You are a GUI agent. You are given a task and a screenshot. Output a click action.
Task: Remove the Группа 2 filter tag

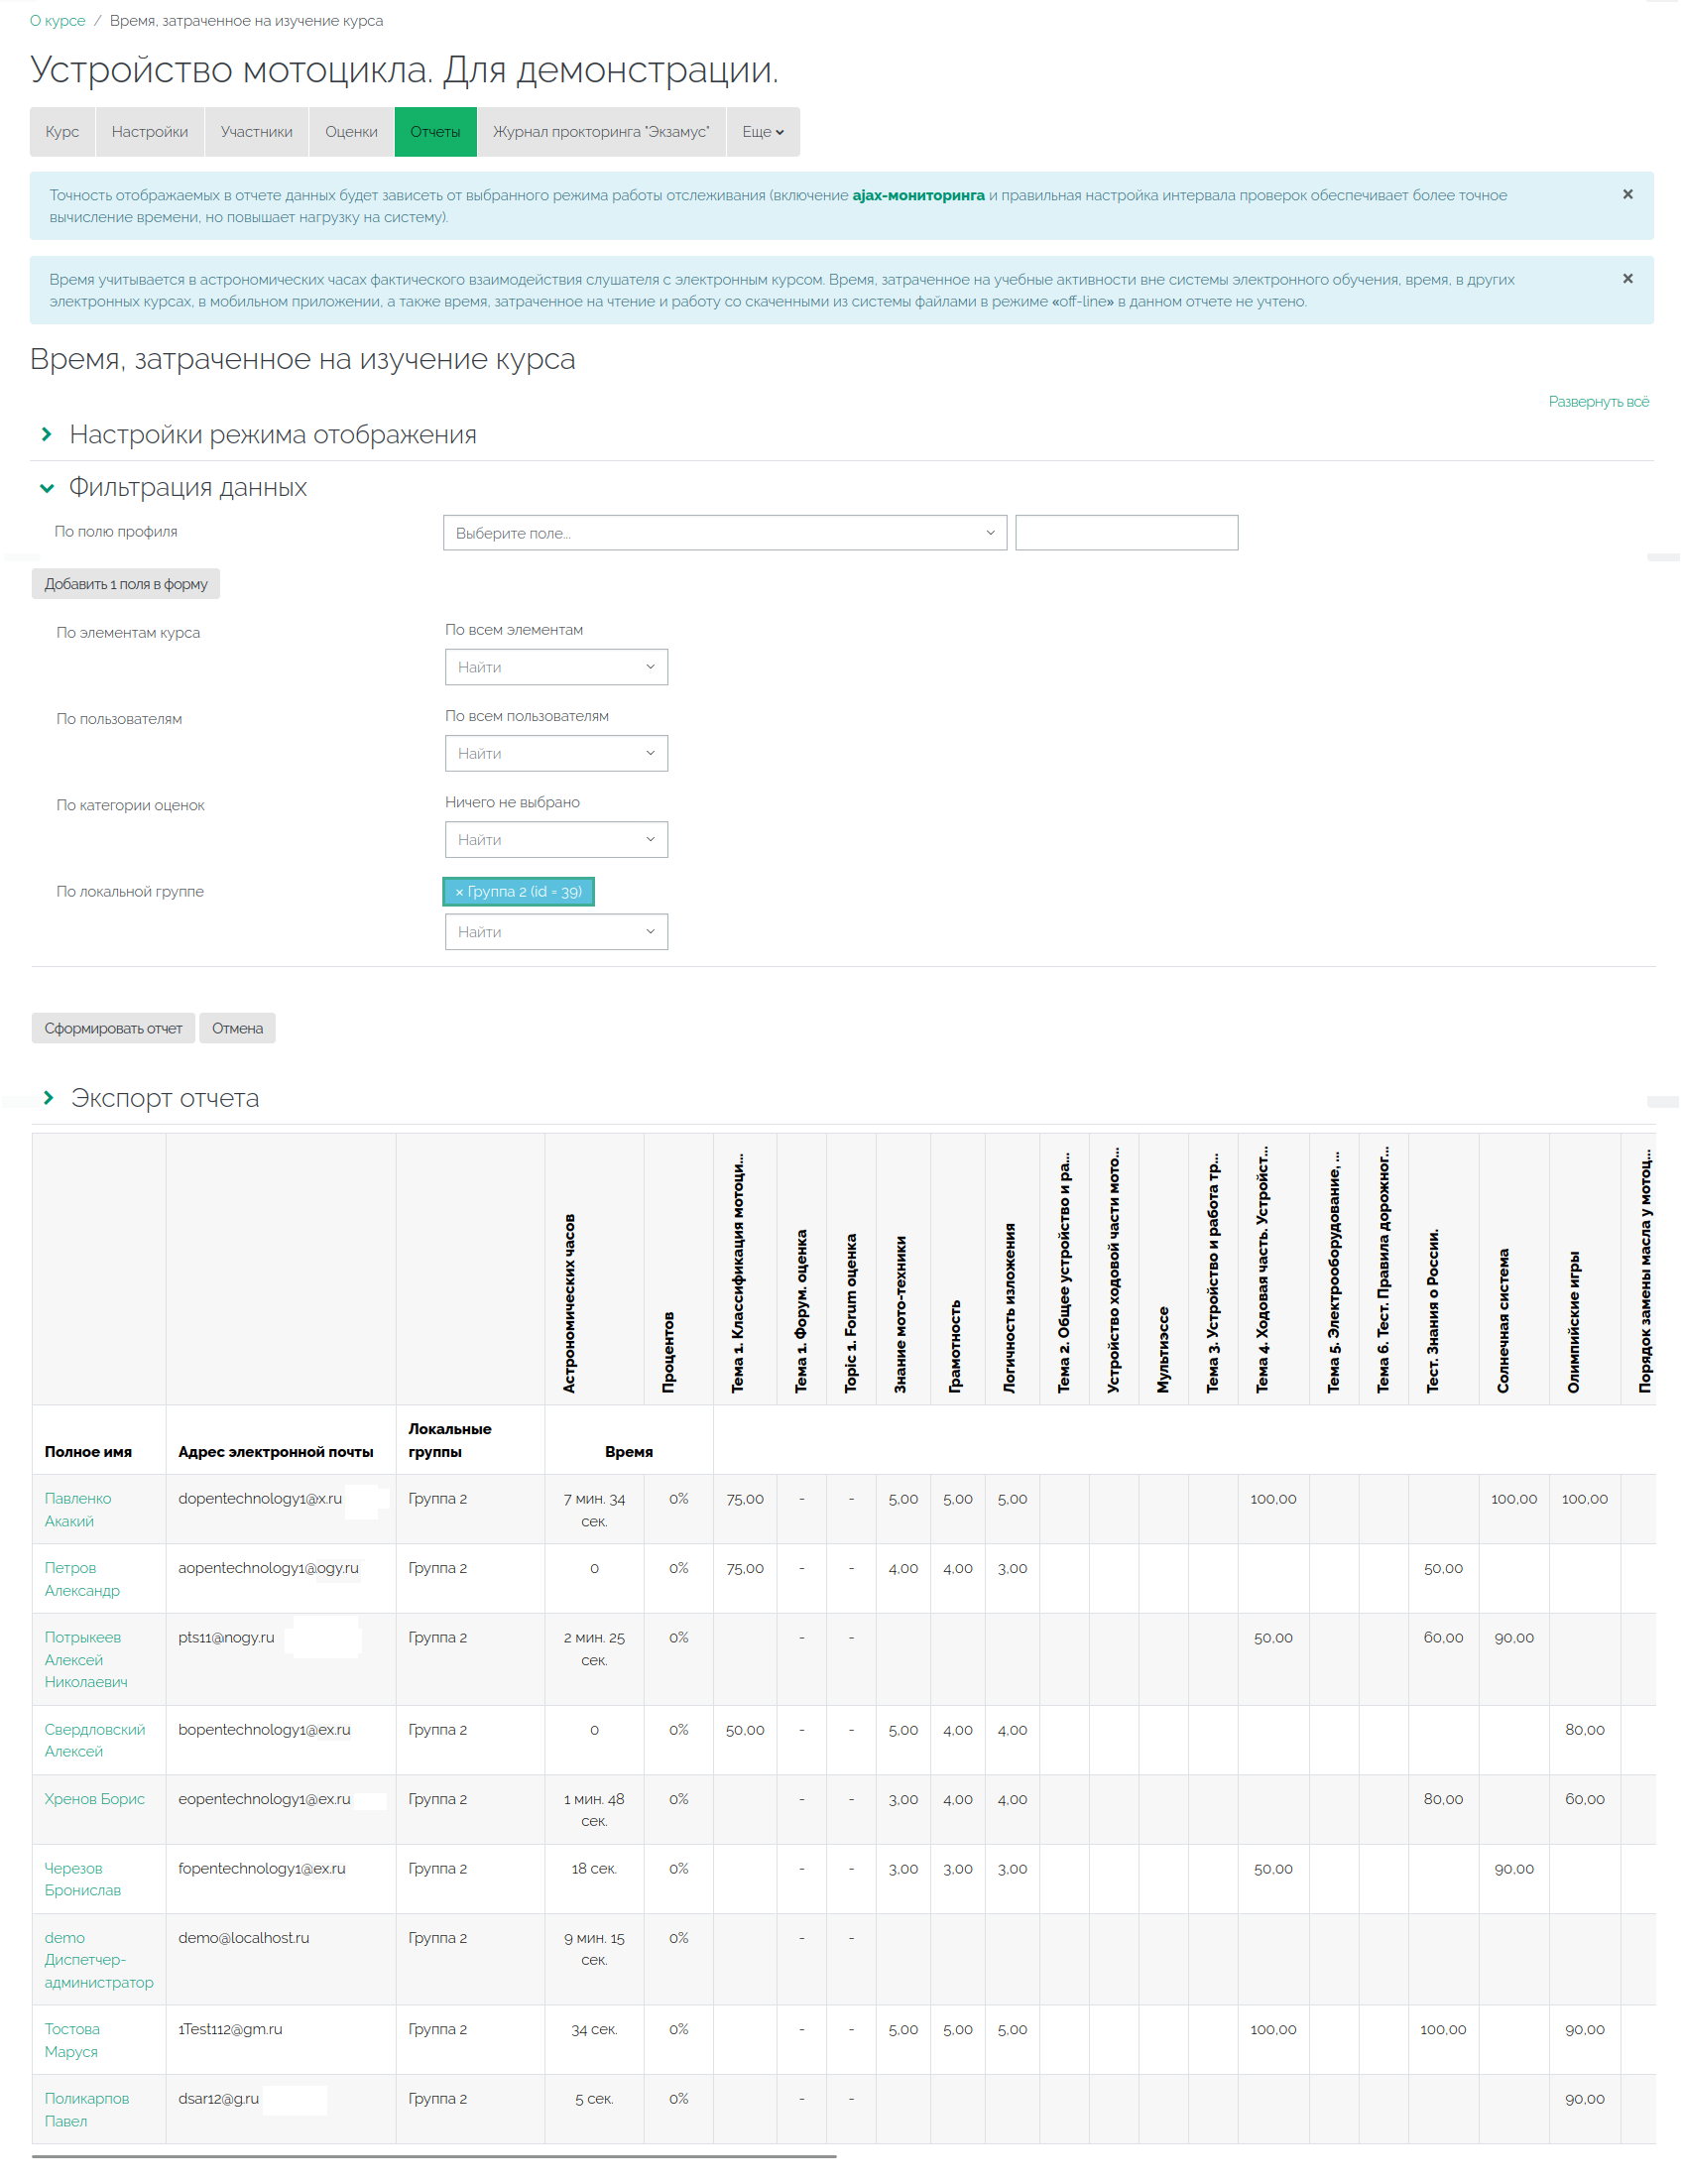coord(459,892)
